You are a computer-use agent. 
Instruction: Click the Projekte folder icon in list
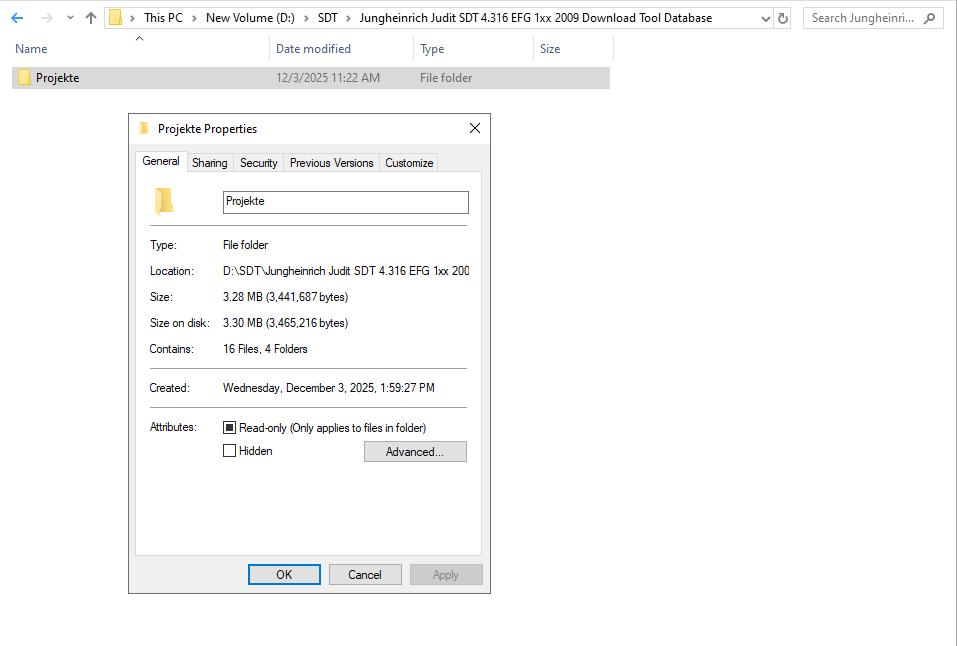24,77
